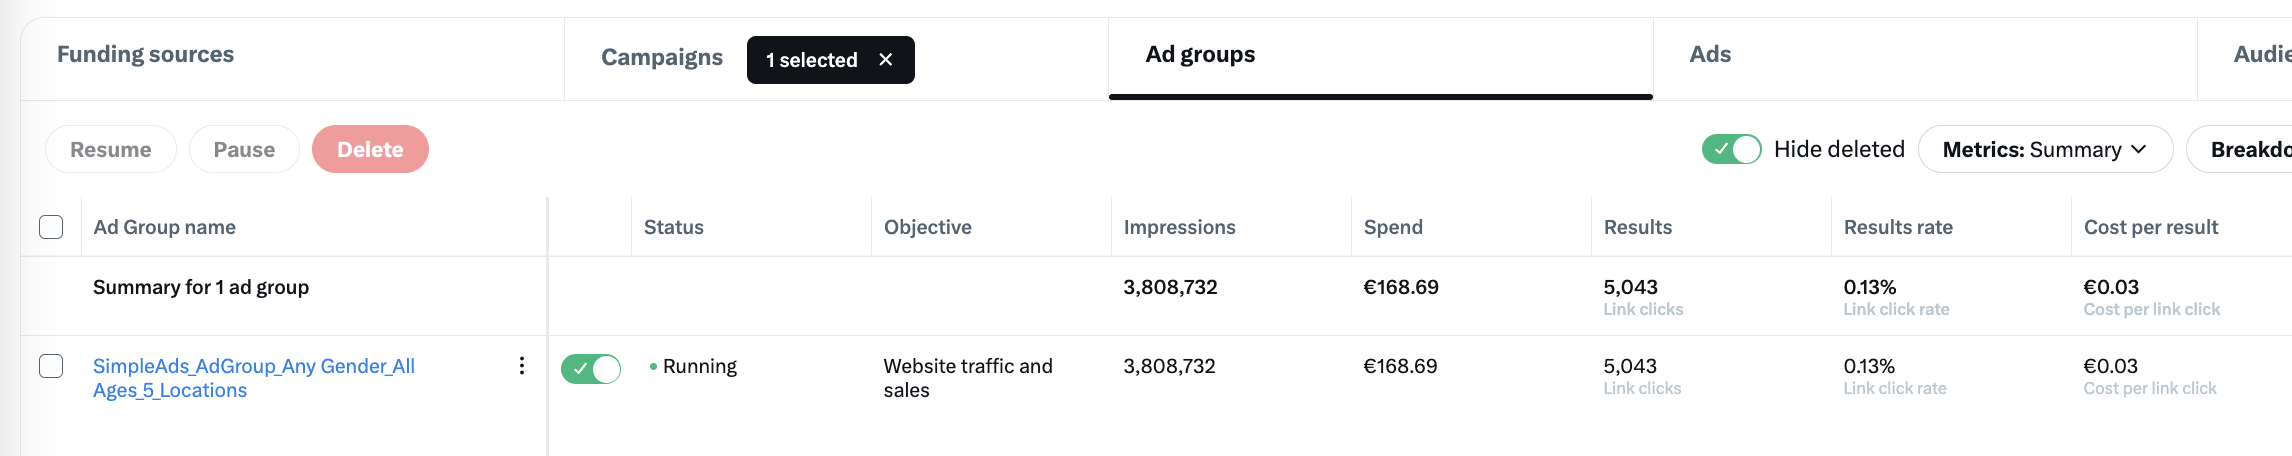Click the Pause button

pyautogui.click(x=244, y=149)
